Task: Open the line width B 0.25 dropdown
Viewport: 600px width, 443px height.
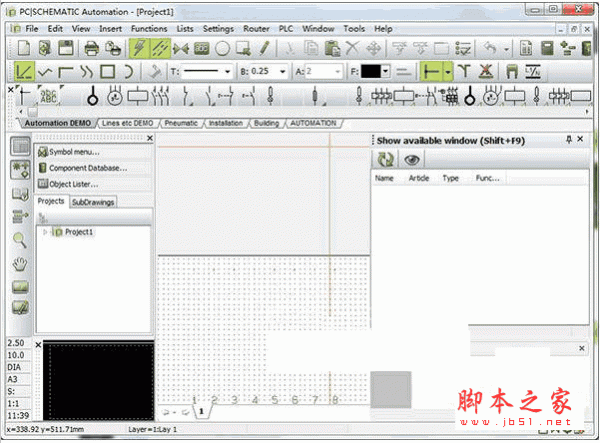Action: click(283, 72)
